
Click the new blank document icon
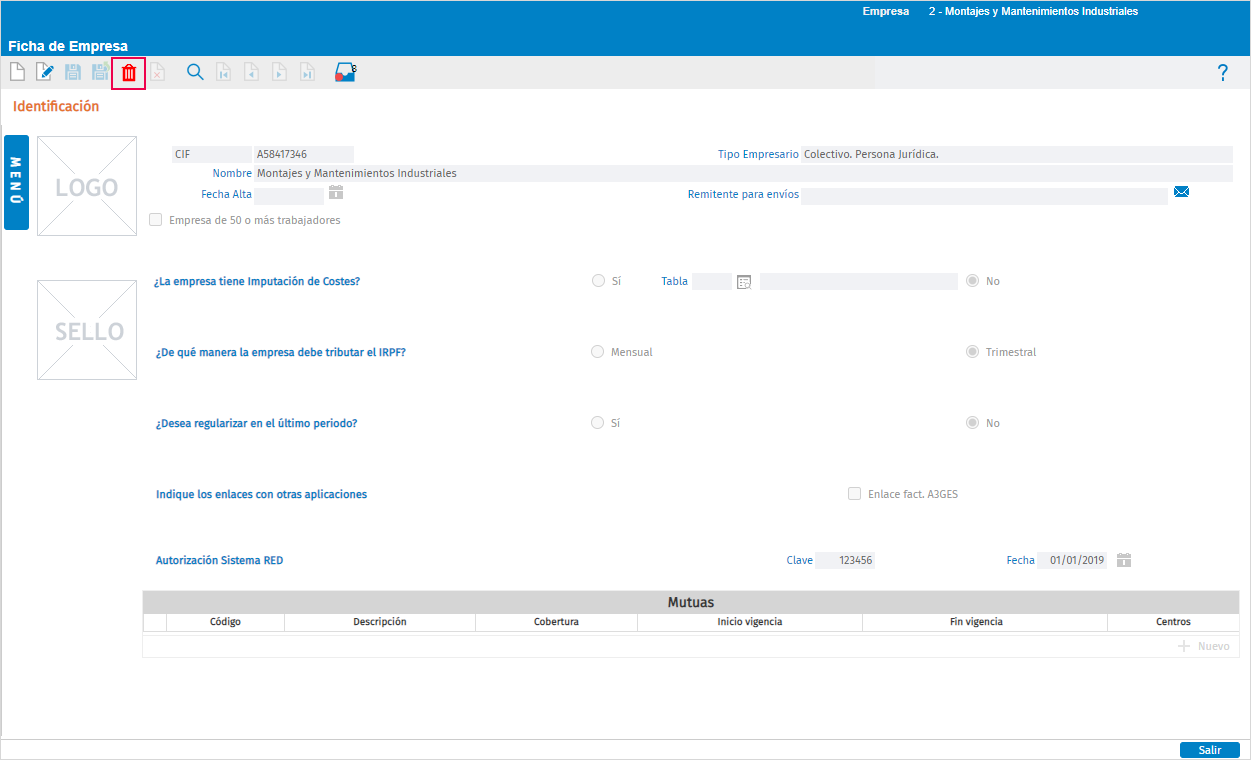point(16,72)
